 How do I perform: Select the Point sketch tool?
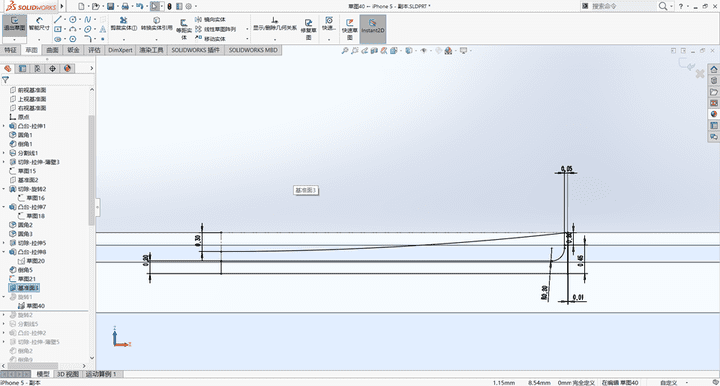point(102,39)
